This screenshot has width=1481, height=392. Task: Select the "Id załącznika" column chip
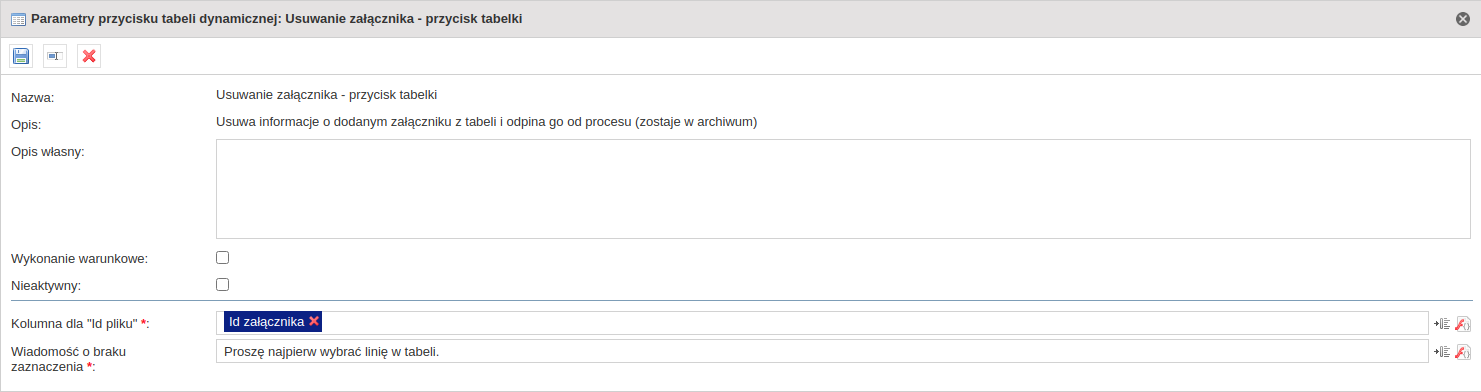[x=266, y=322]
